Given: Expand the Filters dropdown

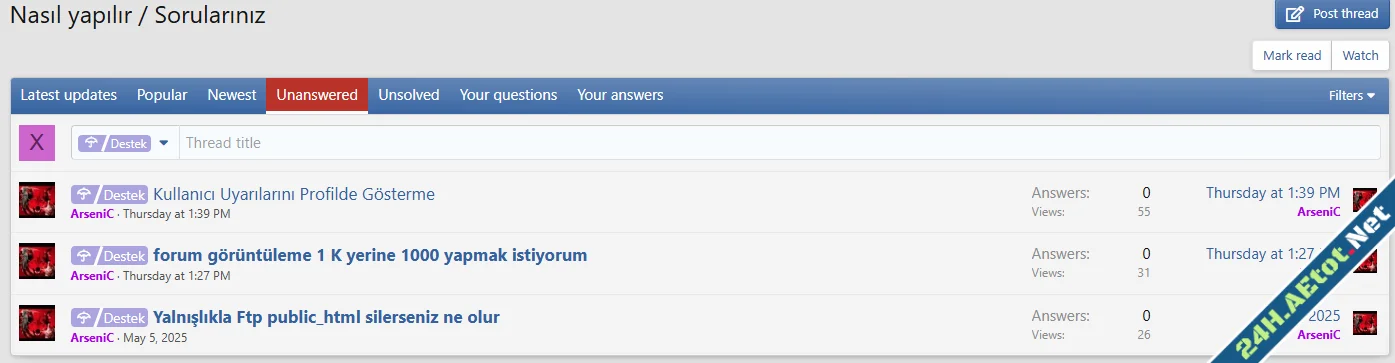Looking at the screenshot, I should point(1352,95).
